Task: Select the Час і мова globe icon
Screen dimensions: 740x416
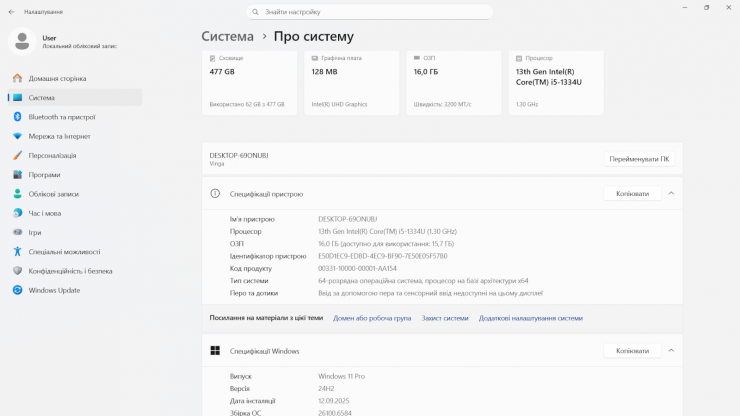Action: [x=18, y=213]
